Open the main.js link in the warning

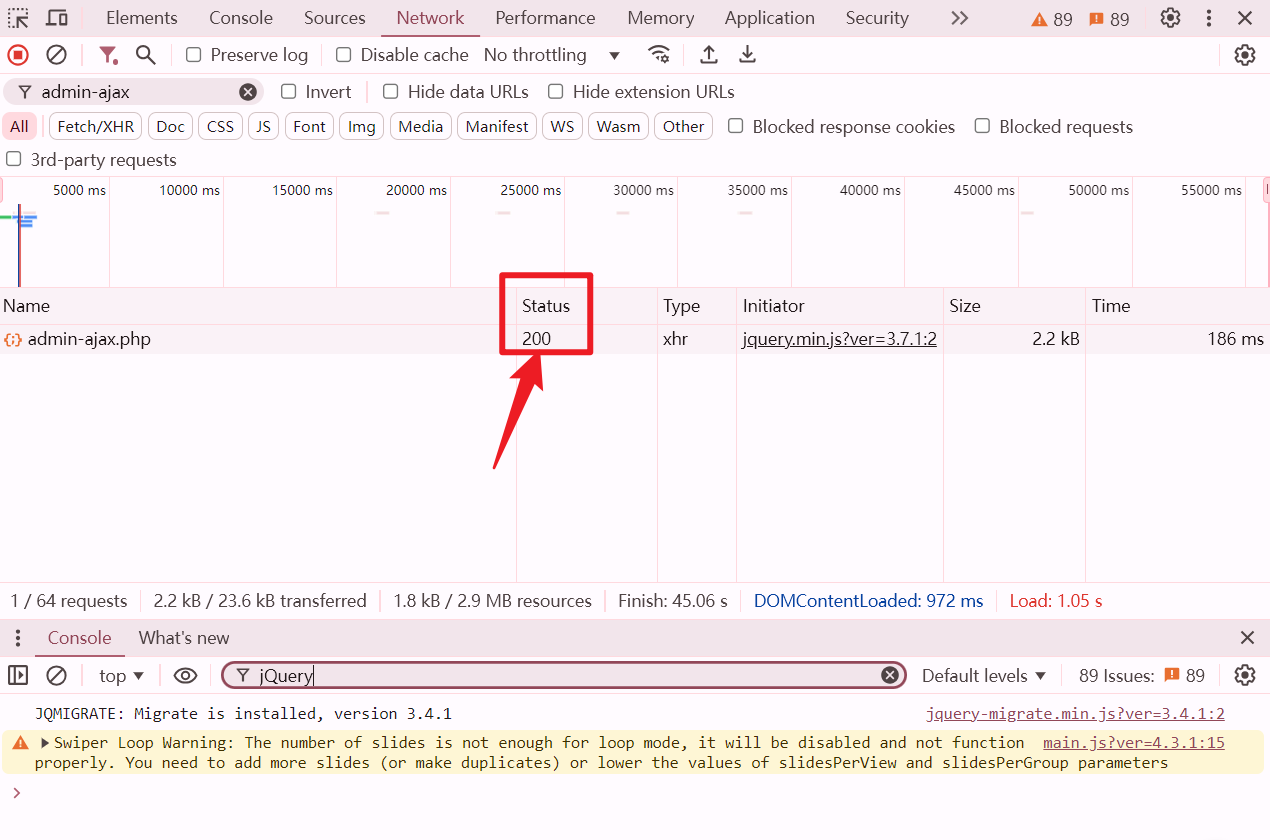1133,742
